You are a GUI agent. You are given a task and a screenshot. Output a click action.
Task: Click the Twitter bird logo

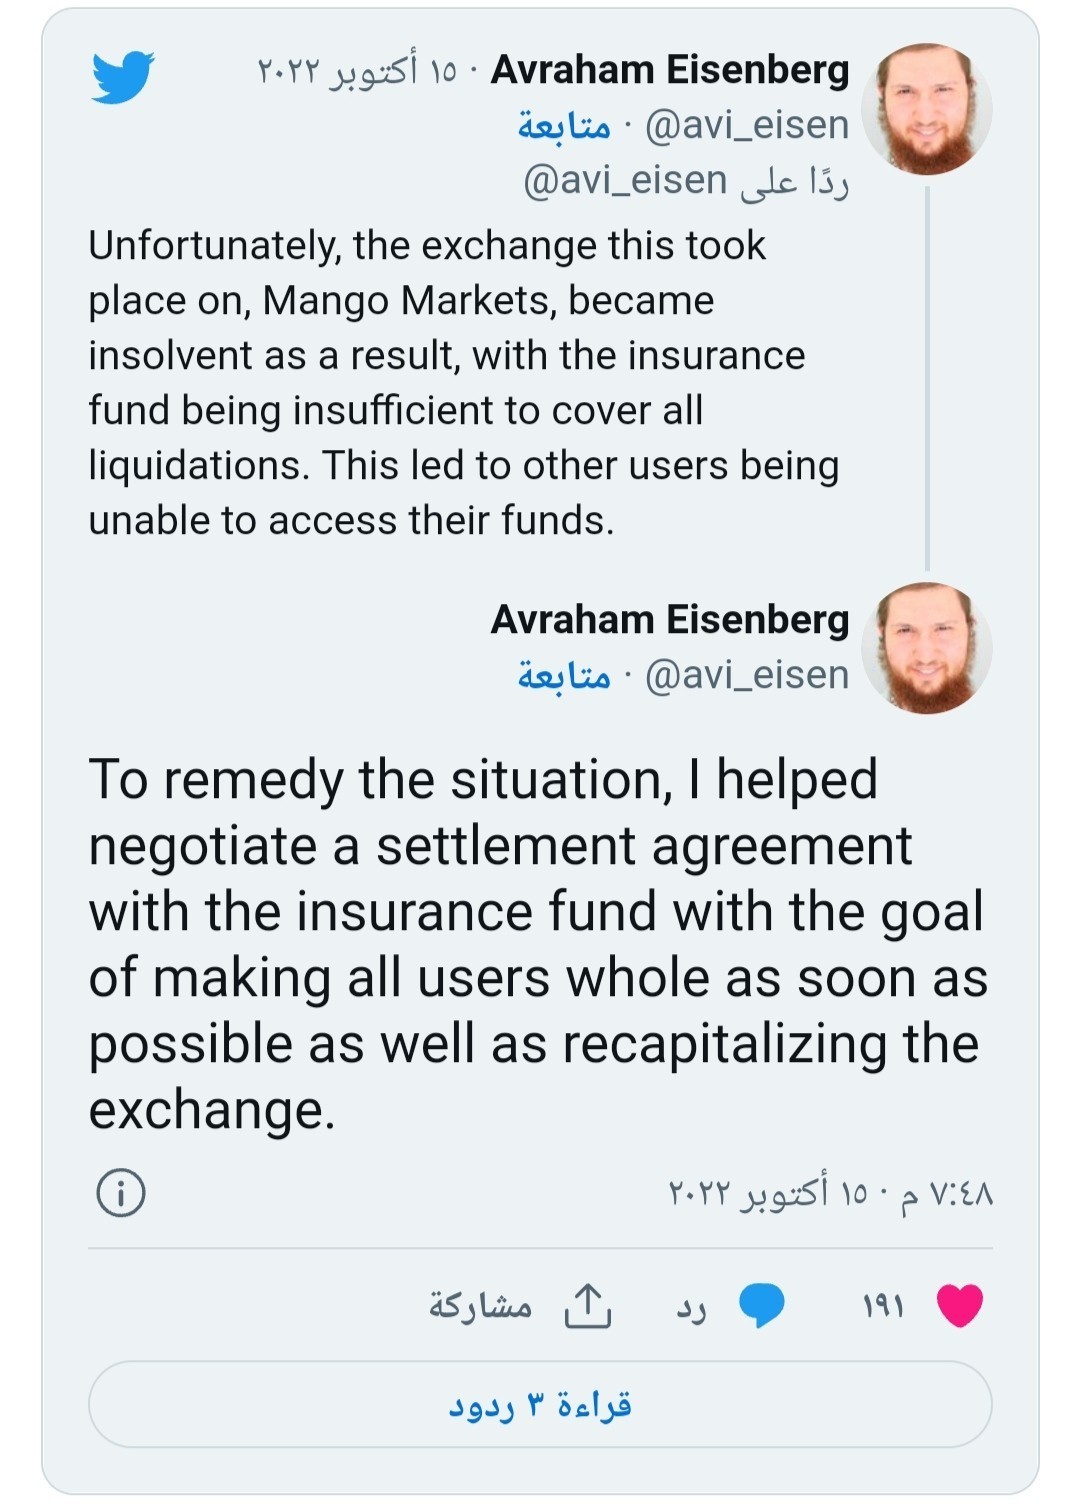[123, 77]
